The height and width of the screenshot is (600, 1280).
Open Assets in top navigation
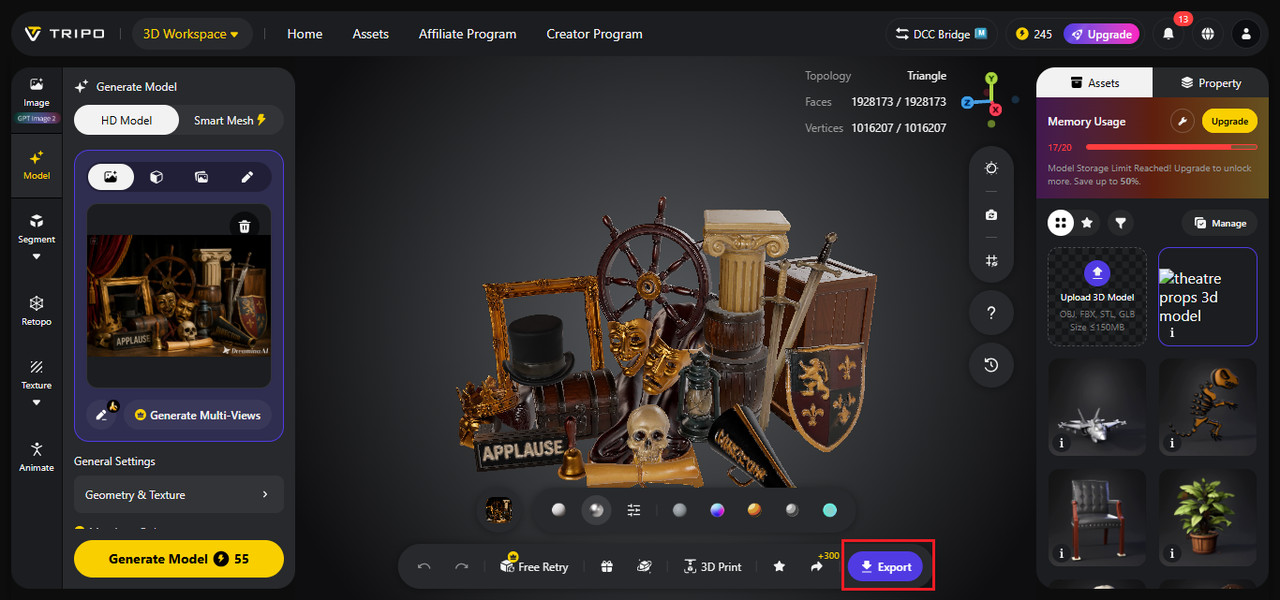point(370,34)
